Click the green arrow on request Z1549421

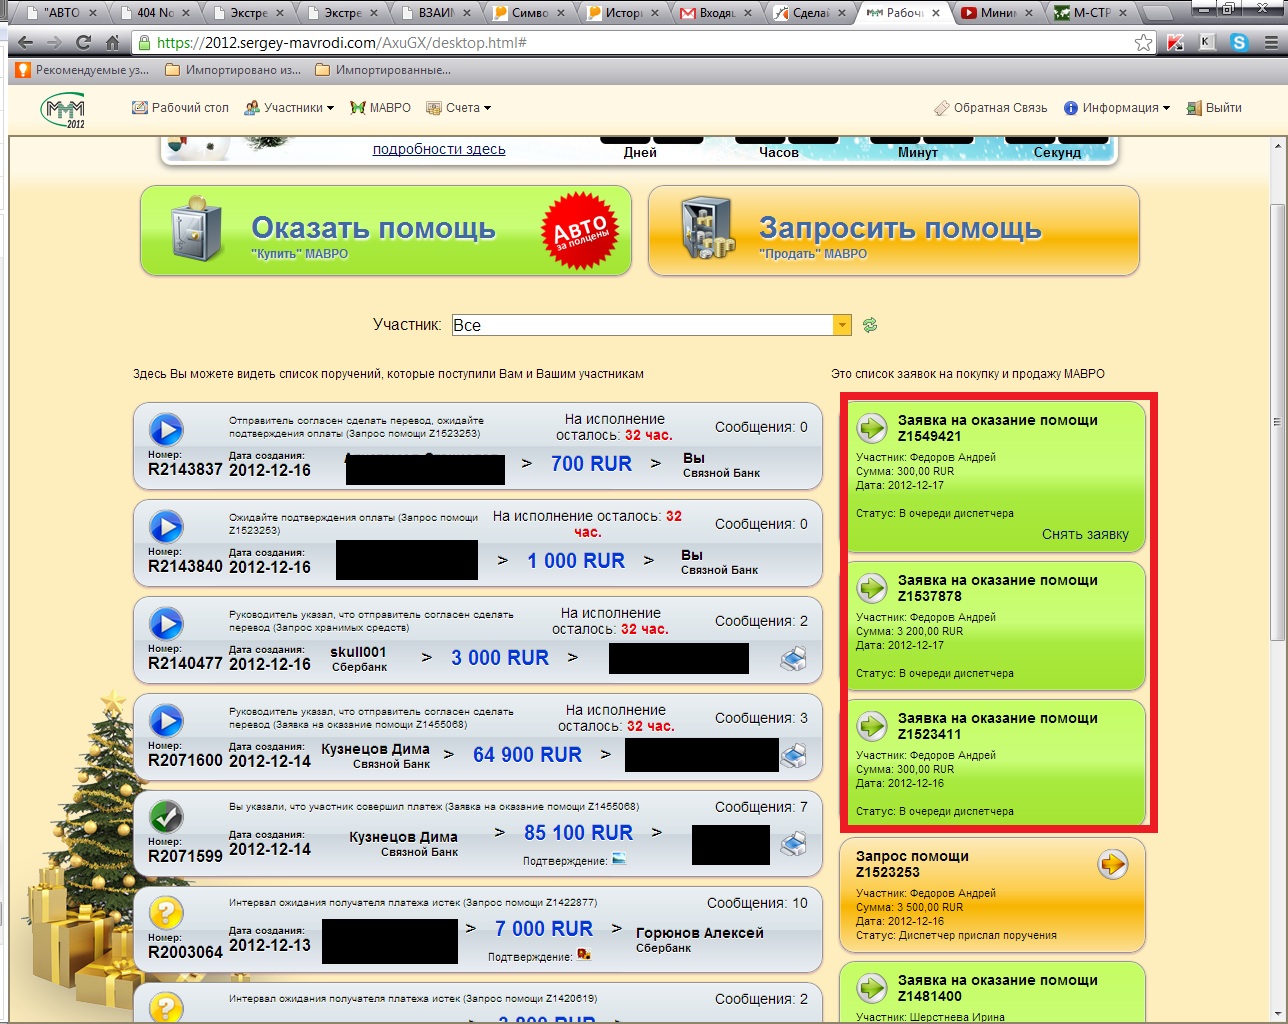coord(873,428)
